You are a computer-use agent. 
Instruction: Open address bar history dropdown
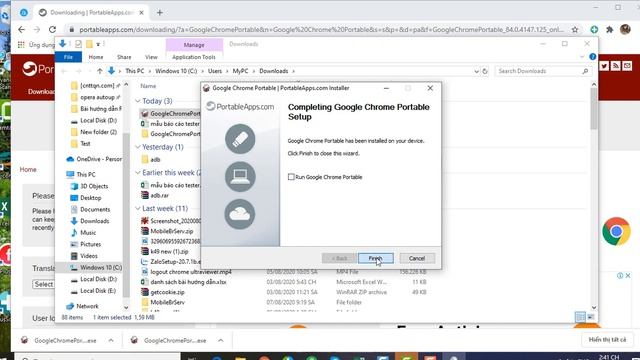pyautogui.click(x=476, y=71)
